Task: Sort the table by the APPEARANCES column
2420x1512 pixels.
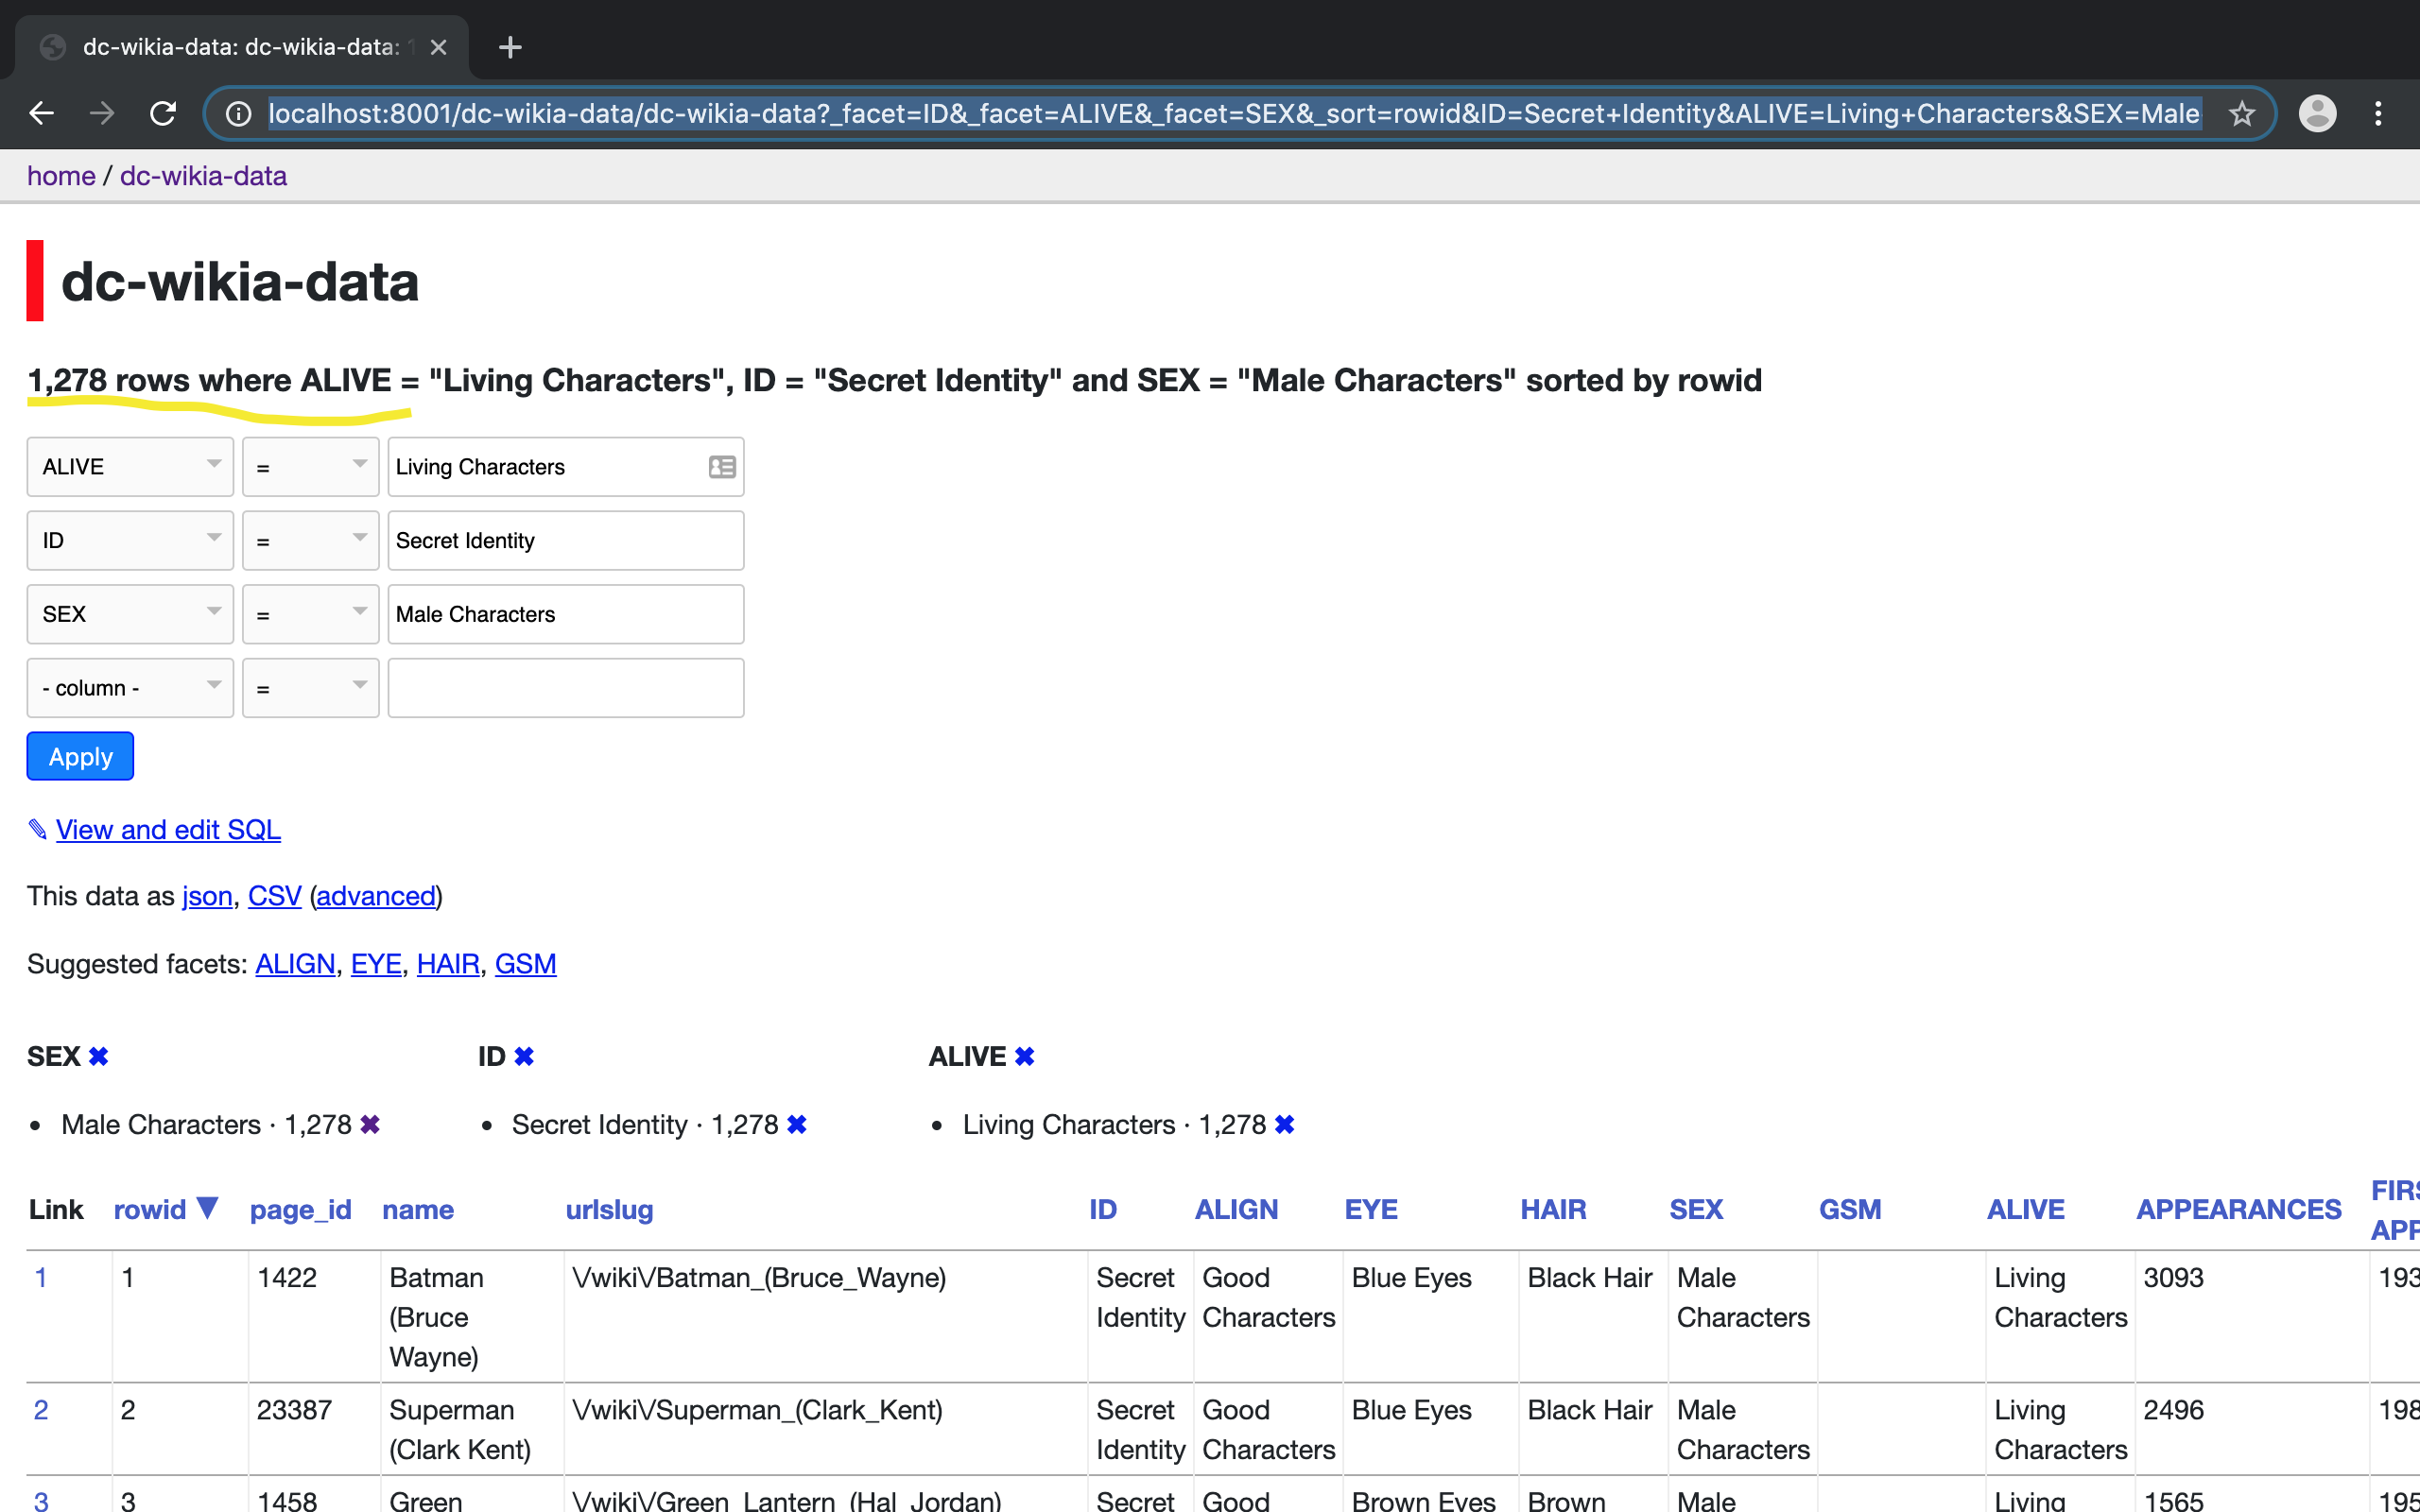Action: click(x=2238, y=1209)
